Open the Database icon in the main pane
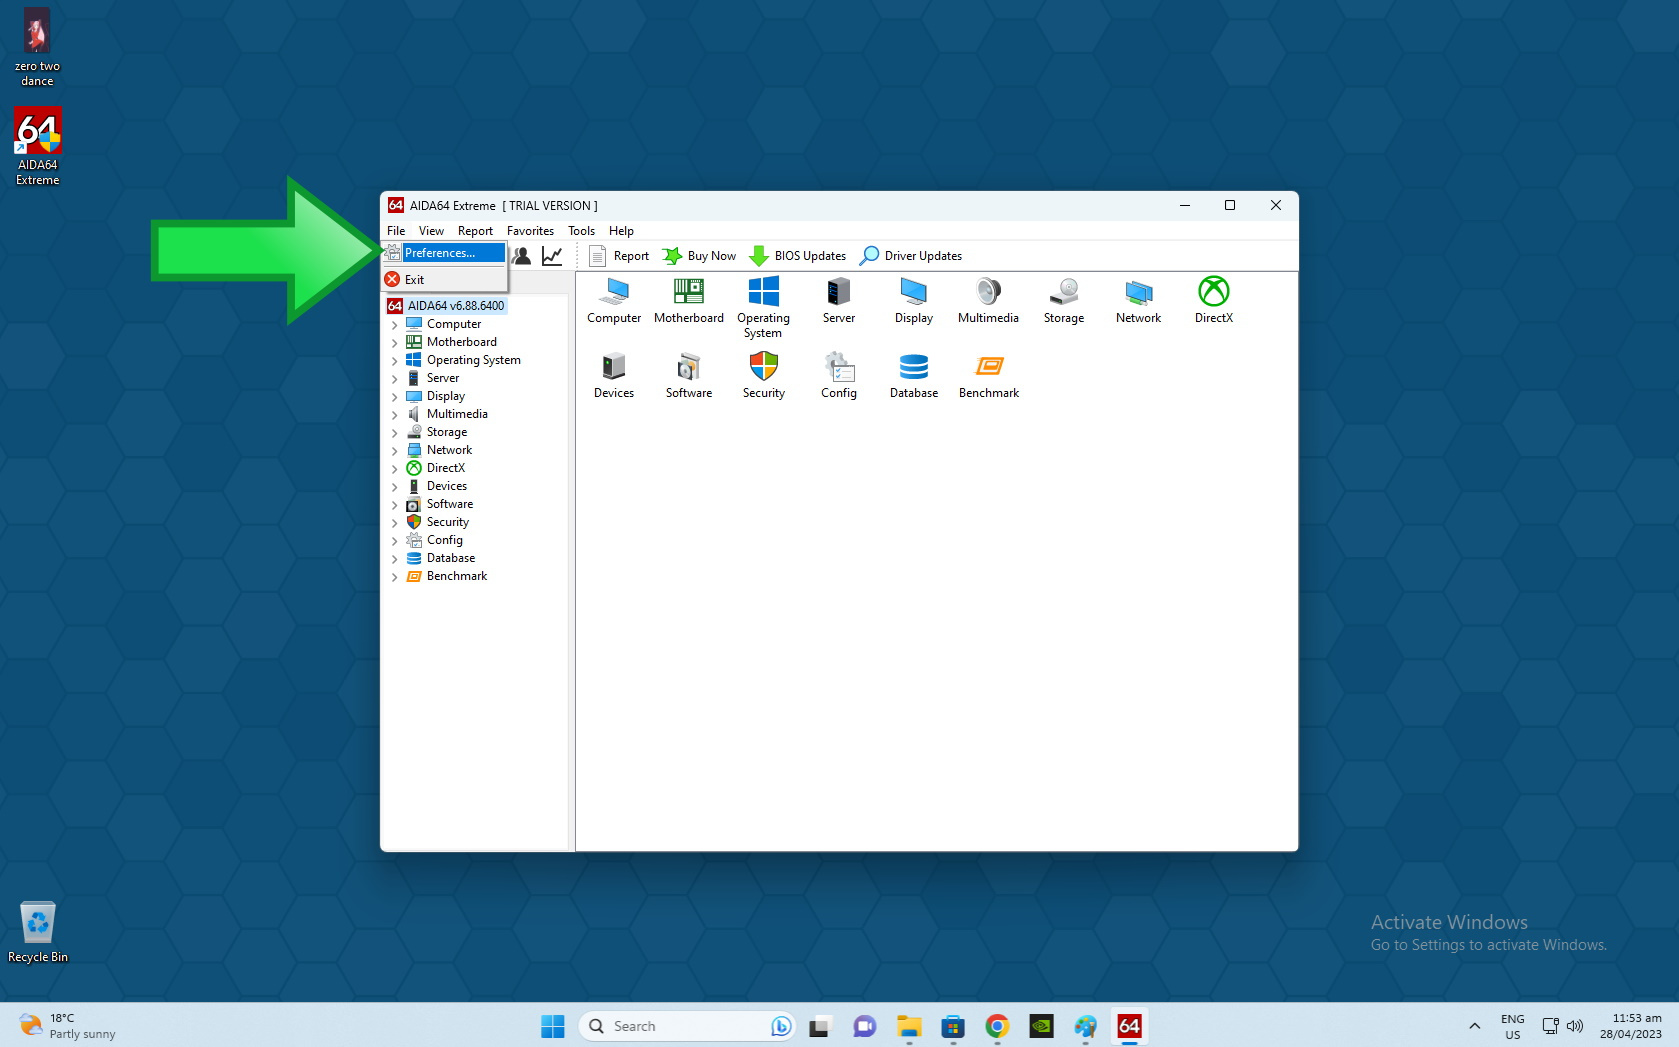1679x1047 pixels. tap(913, 375)
